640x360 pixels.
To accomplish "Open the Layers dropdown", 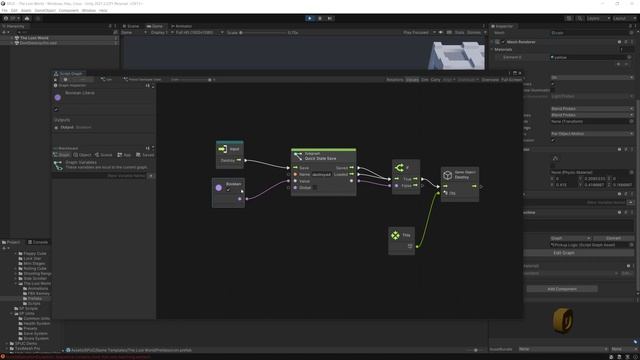I will [598, 18].
